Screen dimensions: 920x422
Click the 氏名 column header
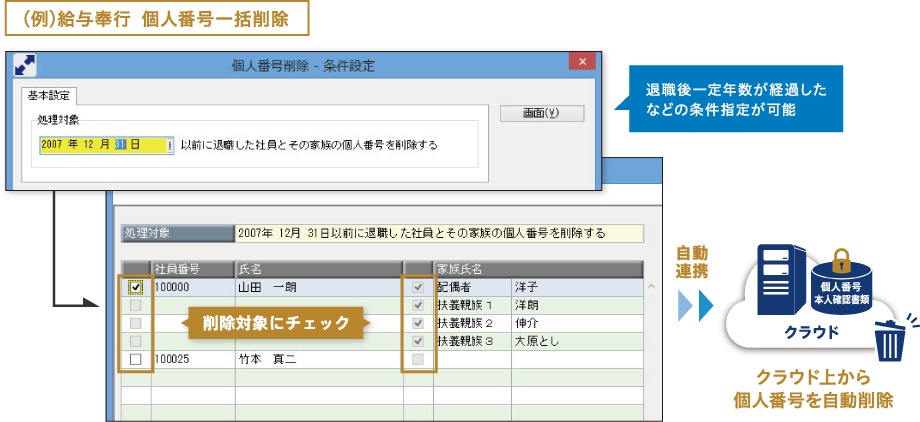tap(319, 269)
